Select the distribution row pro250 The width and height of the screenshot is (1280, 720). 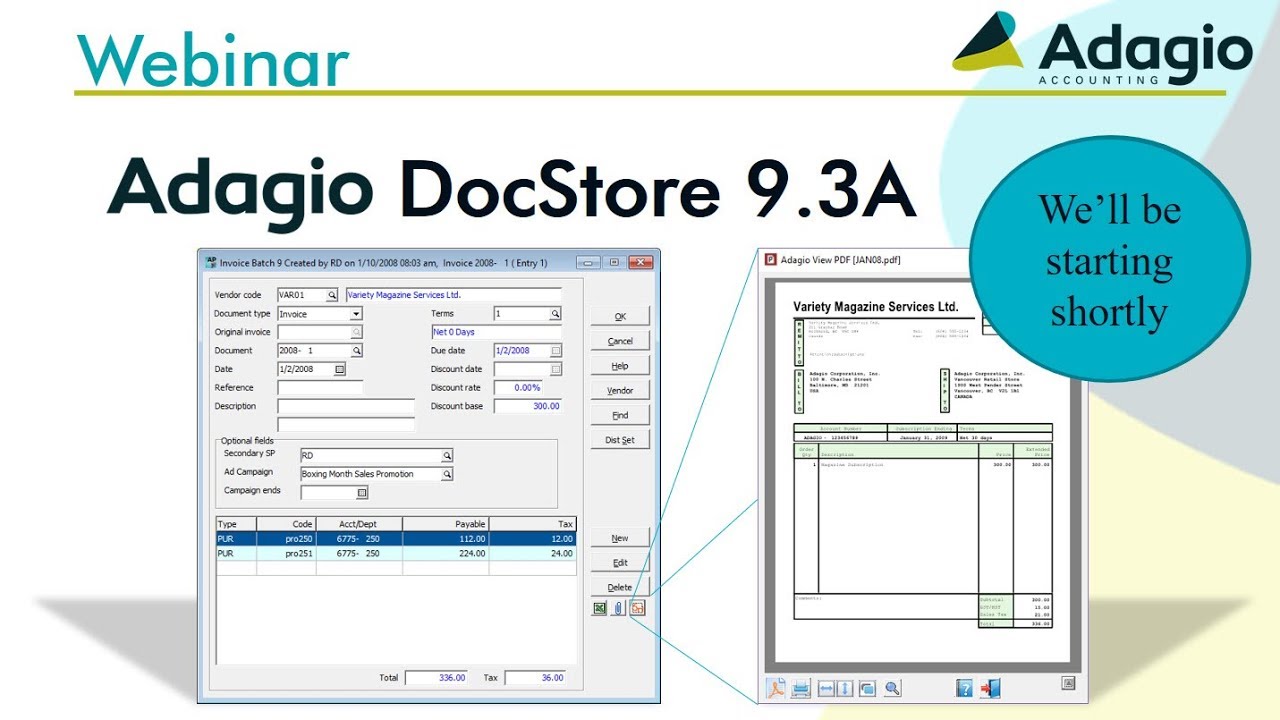pos(396,539)
